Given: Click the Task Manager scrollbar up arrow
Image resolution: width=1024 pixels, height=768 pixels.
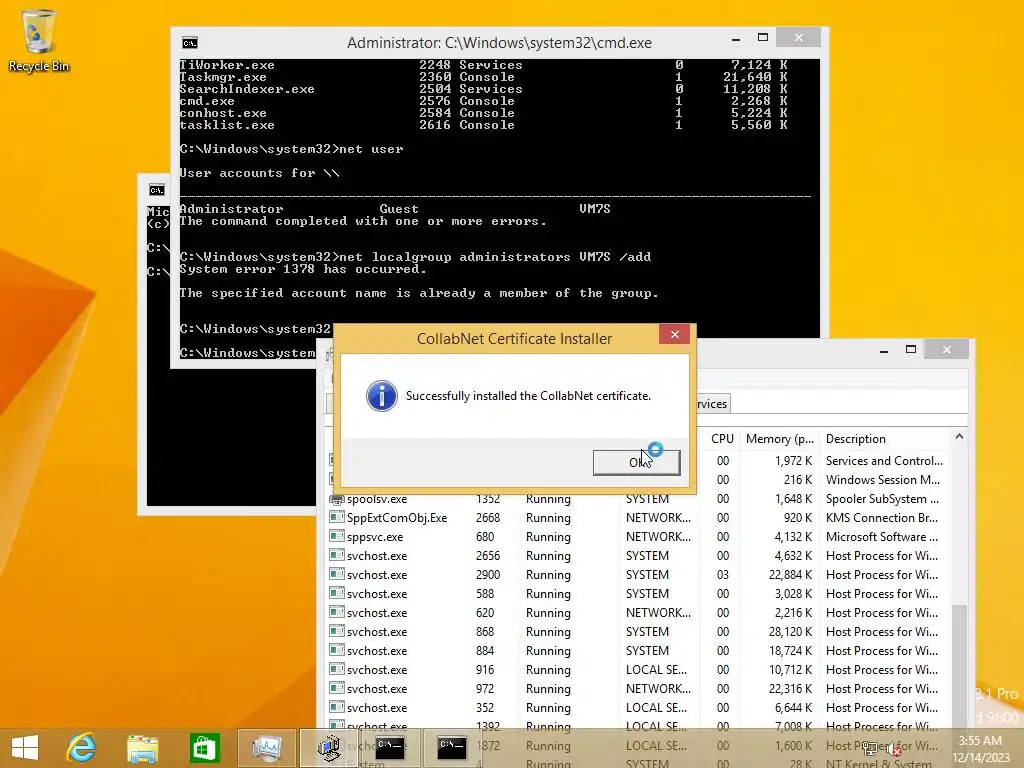Looking at the screenshot, I should click(x=959, y=436).
